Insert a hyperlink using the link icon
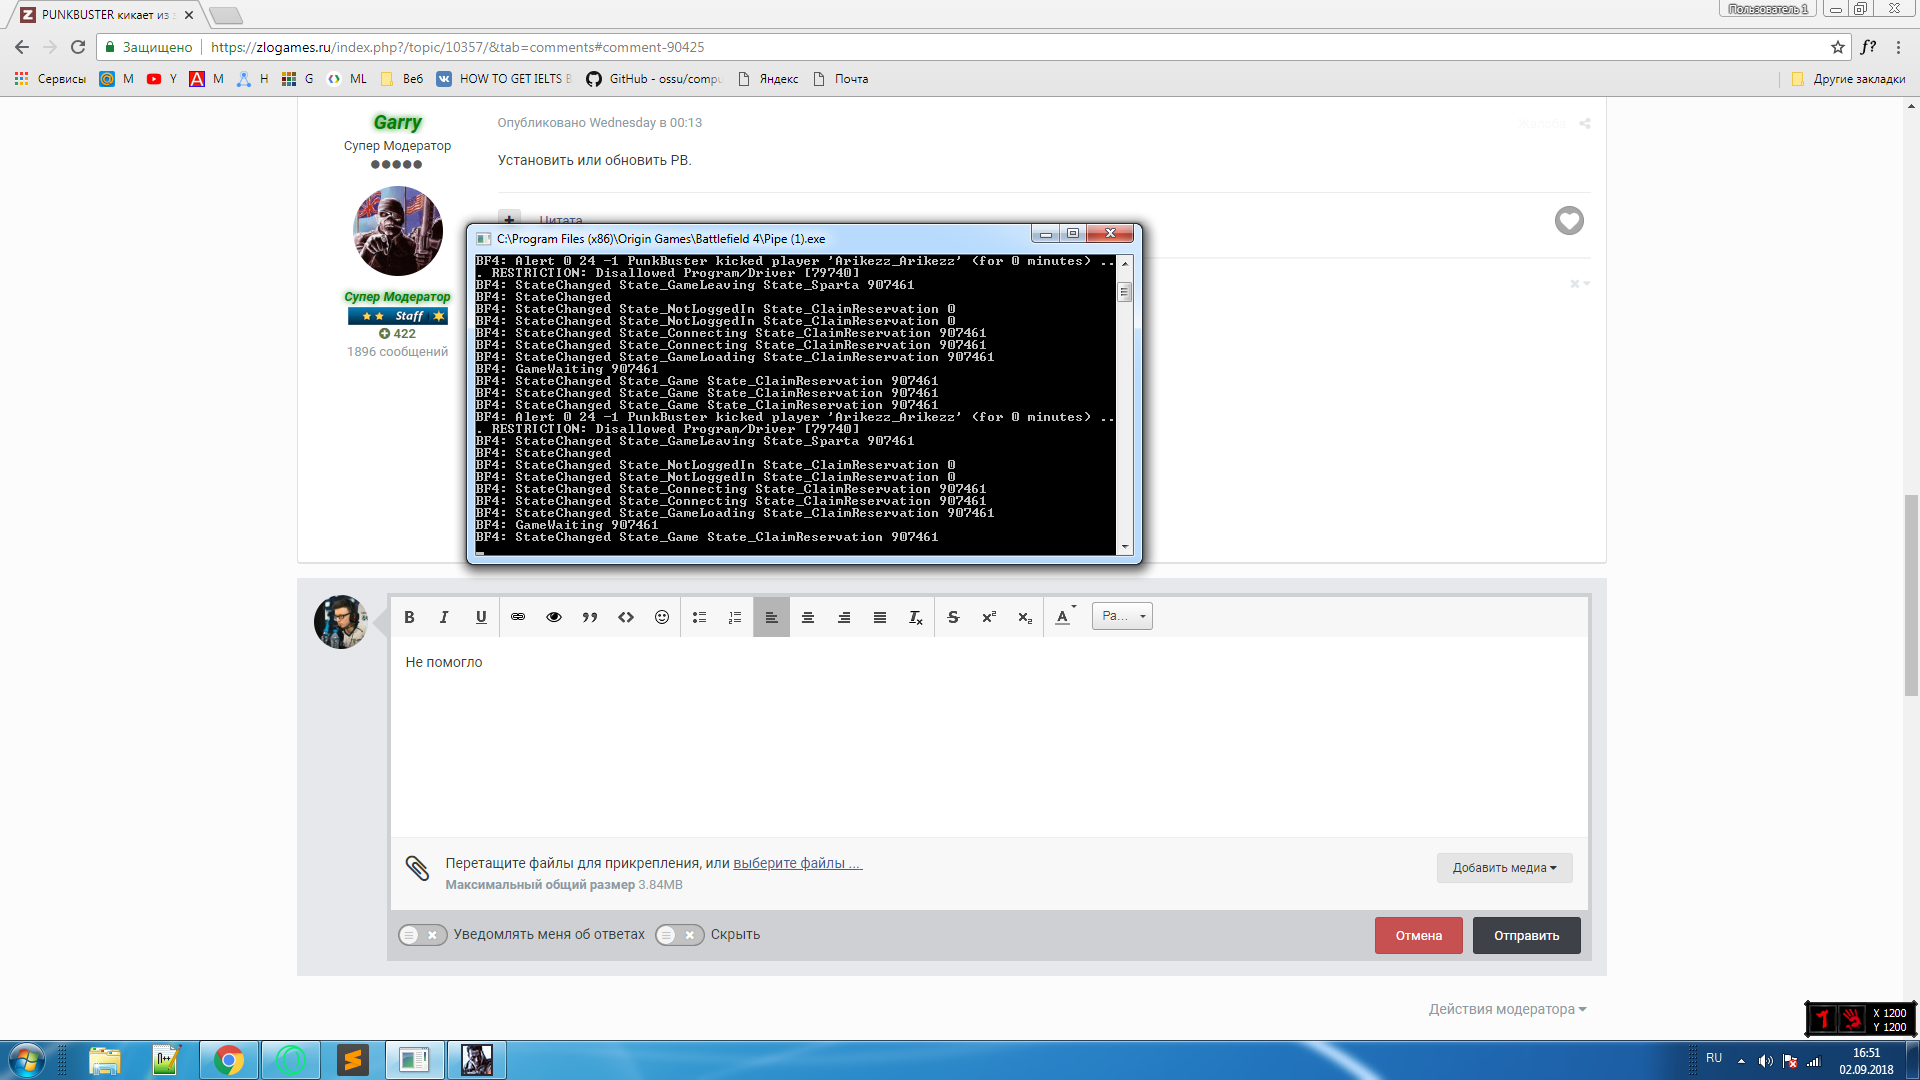Viewport: 1920px width, 1080px height. pyautogui.click(x=518, y=617)
